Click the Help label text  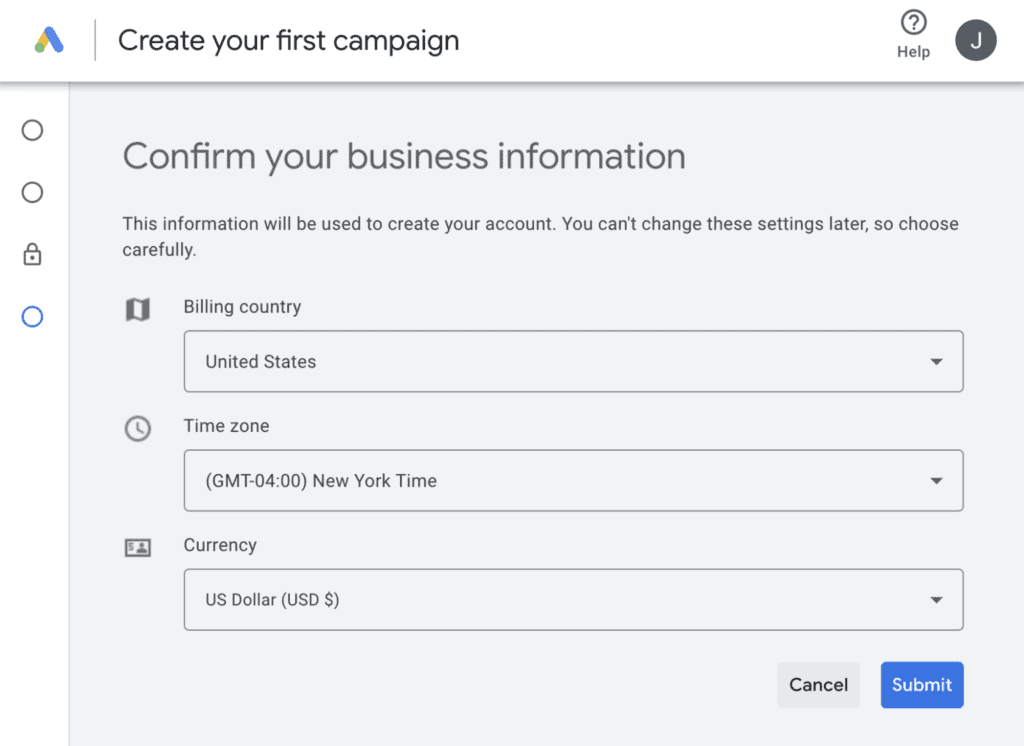click(x=913, y=53)
